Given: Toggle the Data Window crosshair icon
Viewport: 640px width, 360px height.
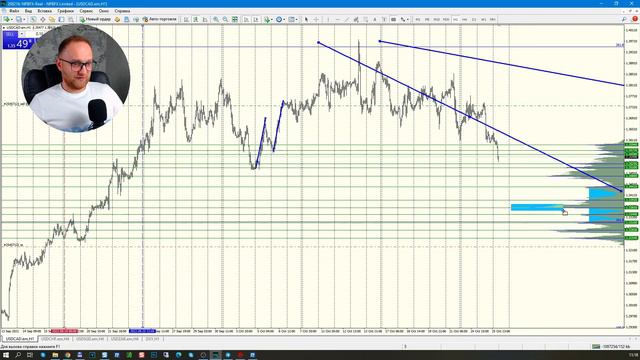Looking at the screenshot, I should [x=42, y=19].
